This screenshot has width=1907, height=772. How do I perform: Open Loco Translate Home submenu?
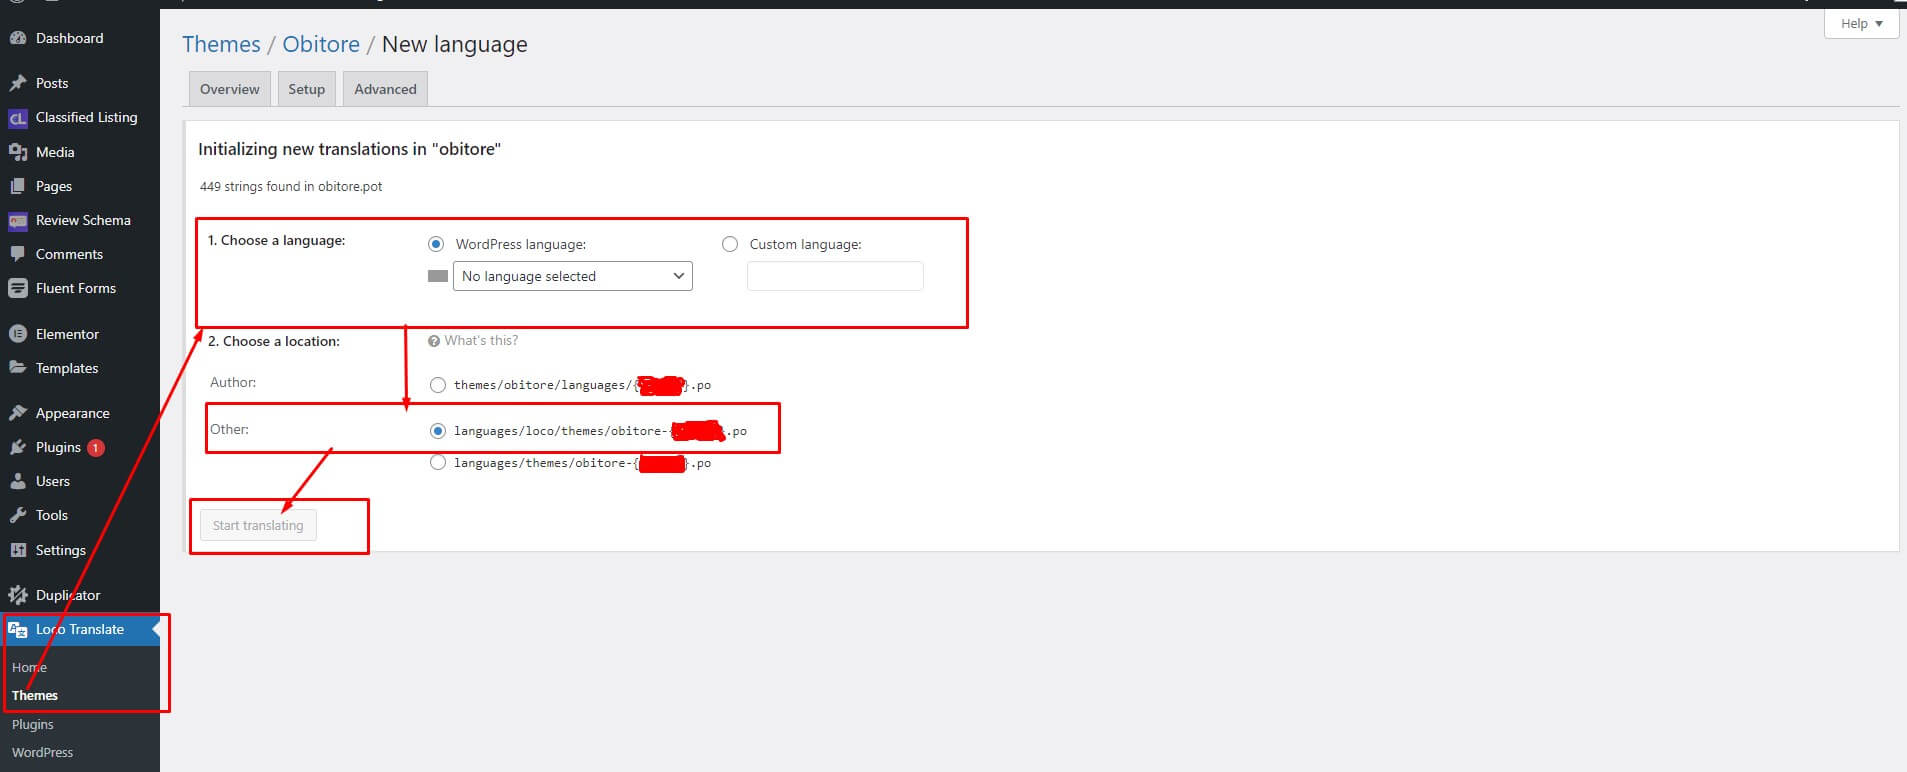pyautogui.click(x=29, y=667)
